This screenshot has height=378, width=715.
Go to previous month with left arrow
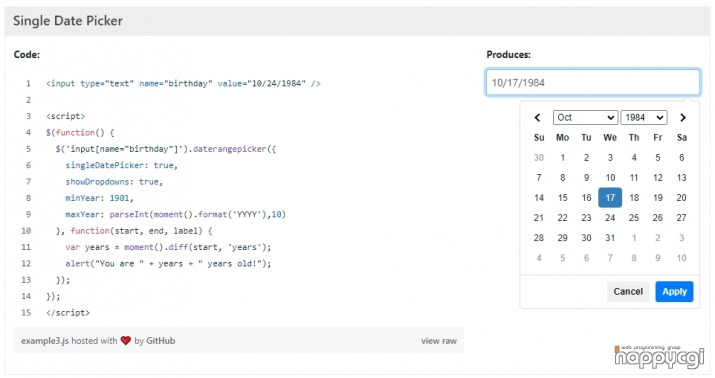[538, 118]
